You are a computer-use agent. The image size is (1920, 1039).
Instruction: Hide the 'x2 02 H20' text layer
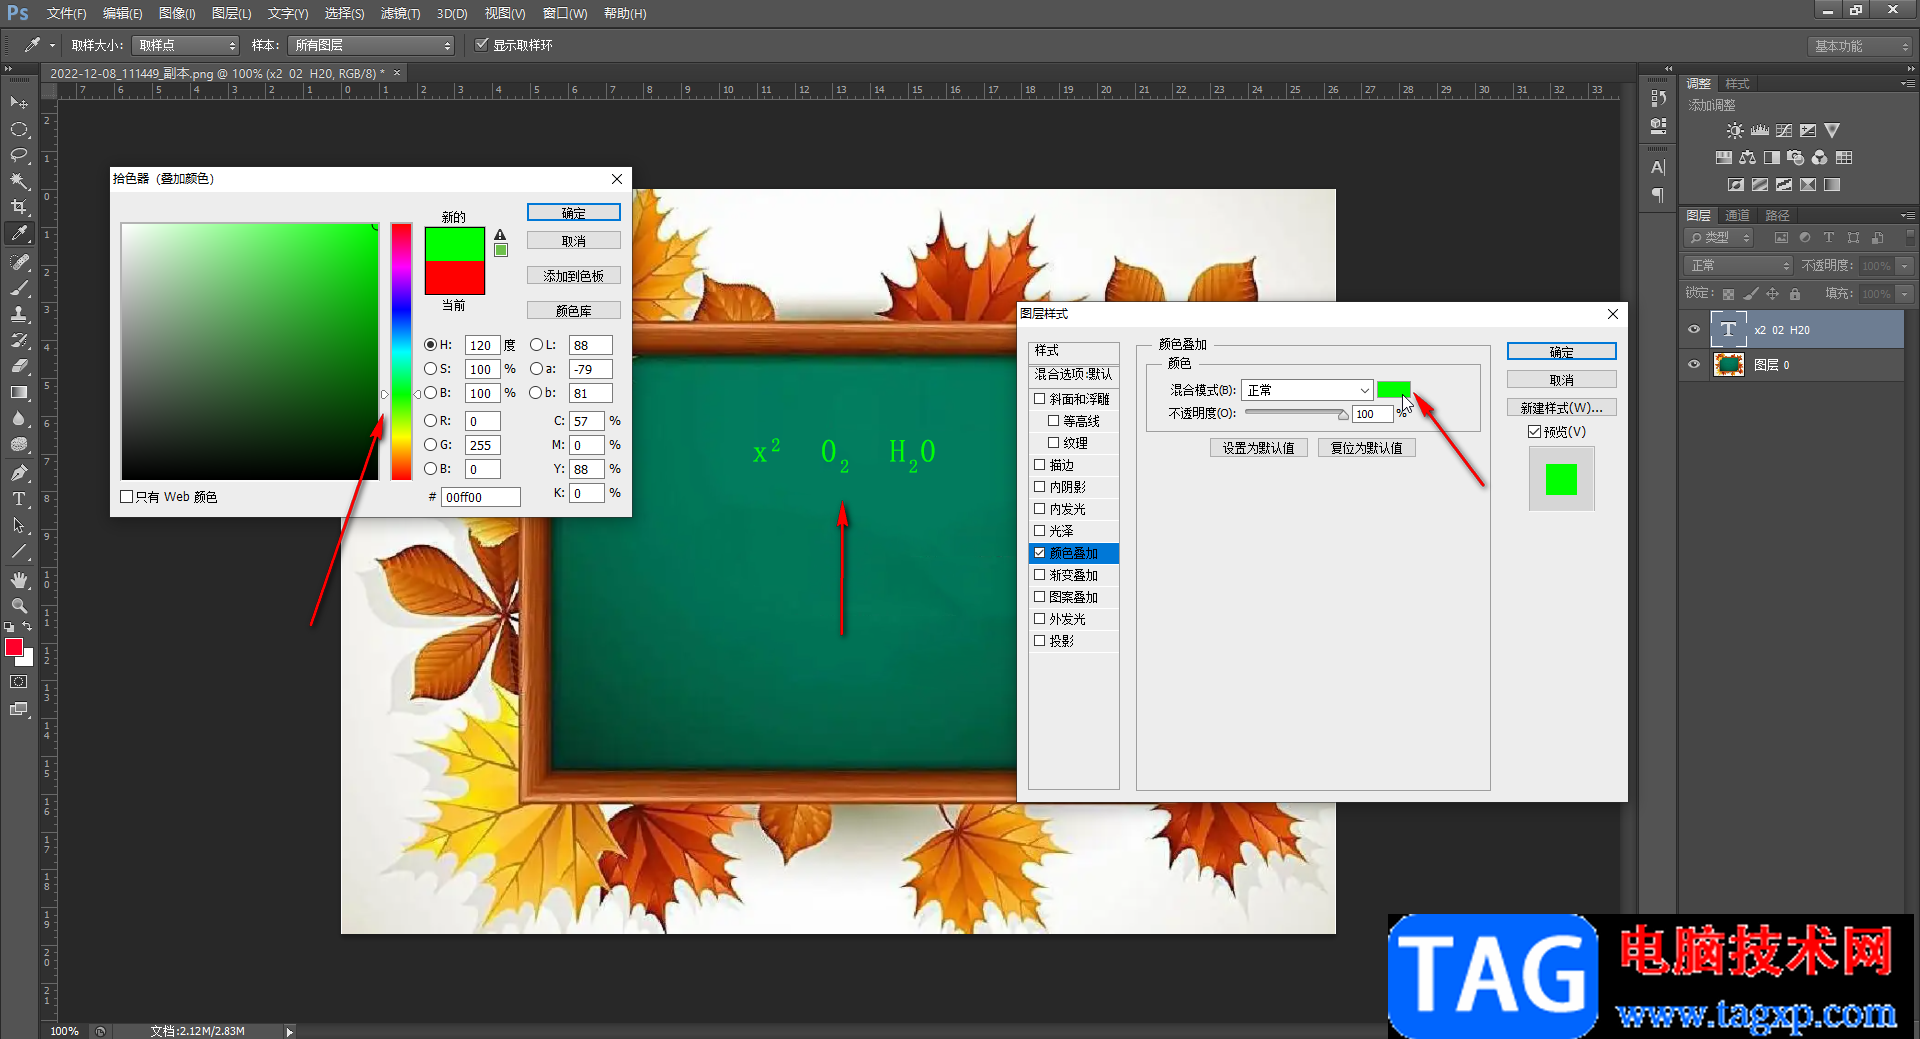click(x=1694, y=329)
